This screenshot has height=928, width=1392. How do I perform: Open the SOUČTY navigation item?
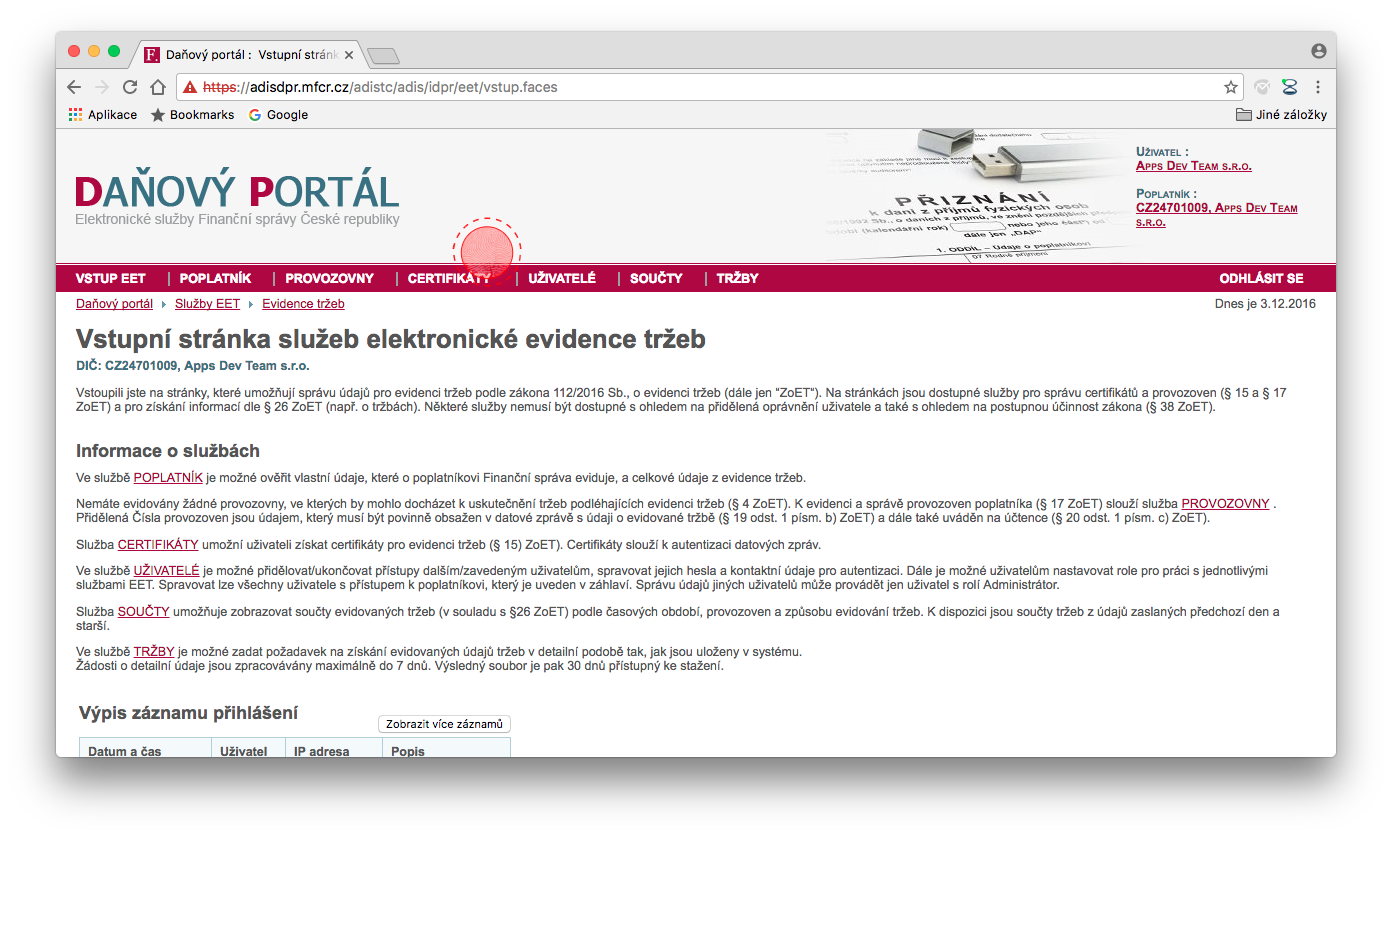tap(656, 278)
